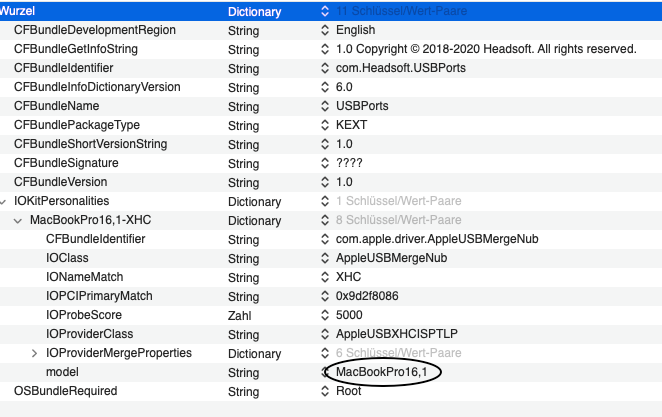
Task: Open type stepper for model row
Action: click(324, 372)
